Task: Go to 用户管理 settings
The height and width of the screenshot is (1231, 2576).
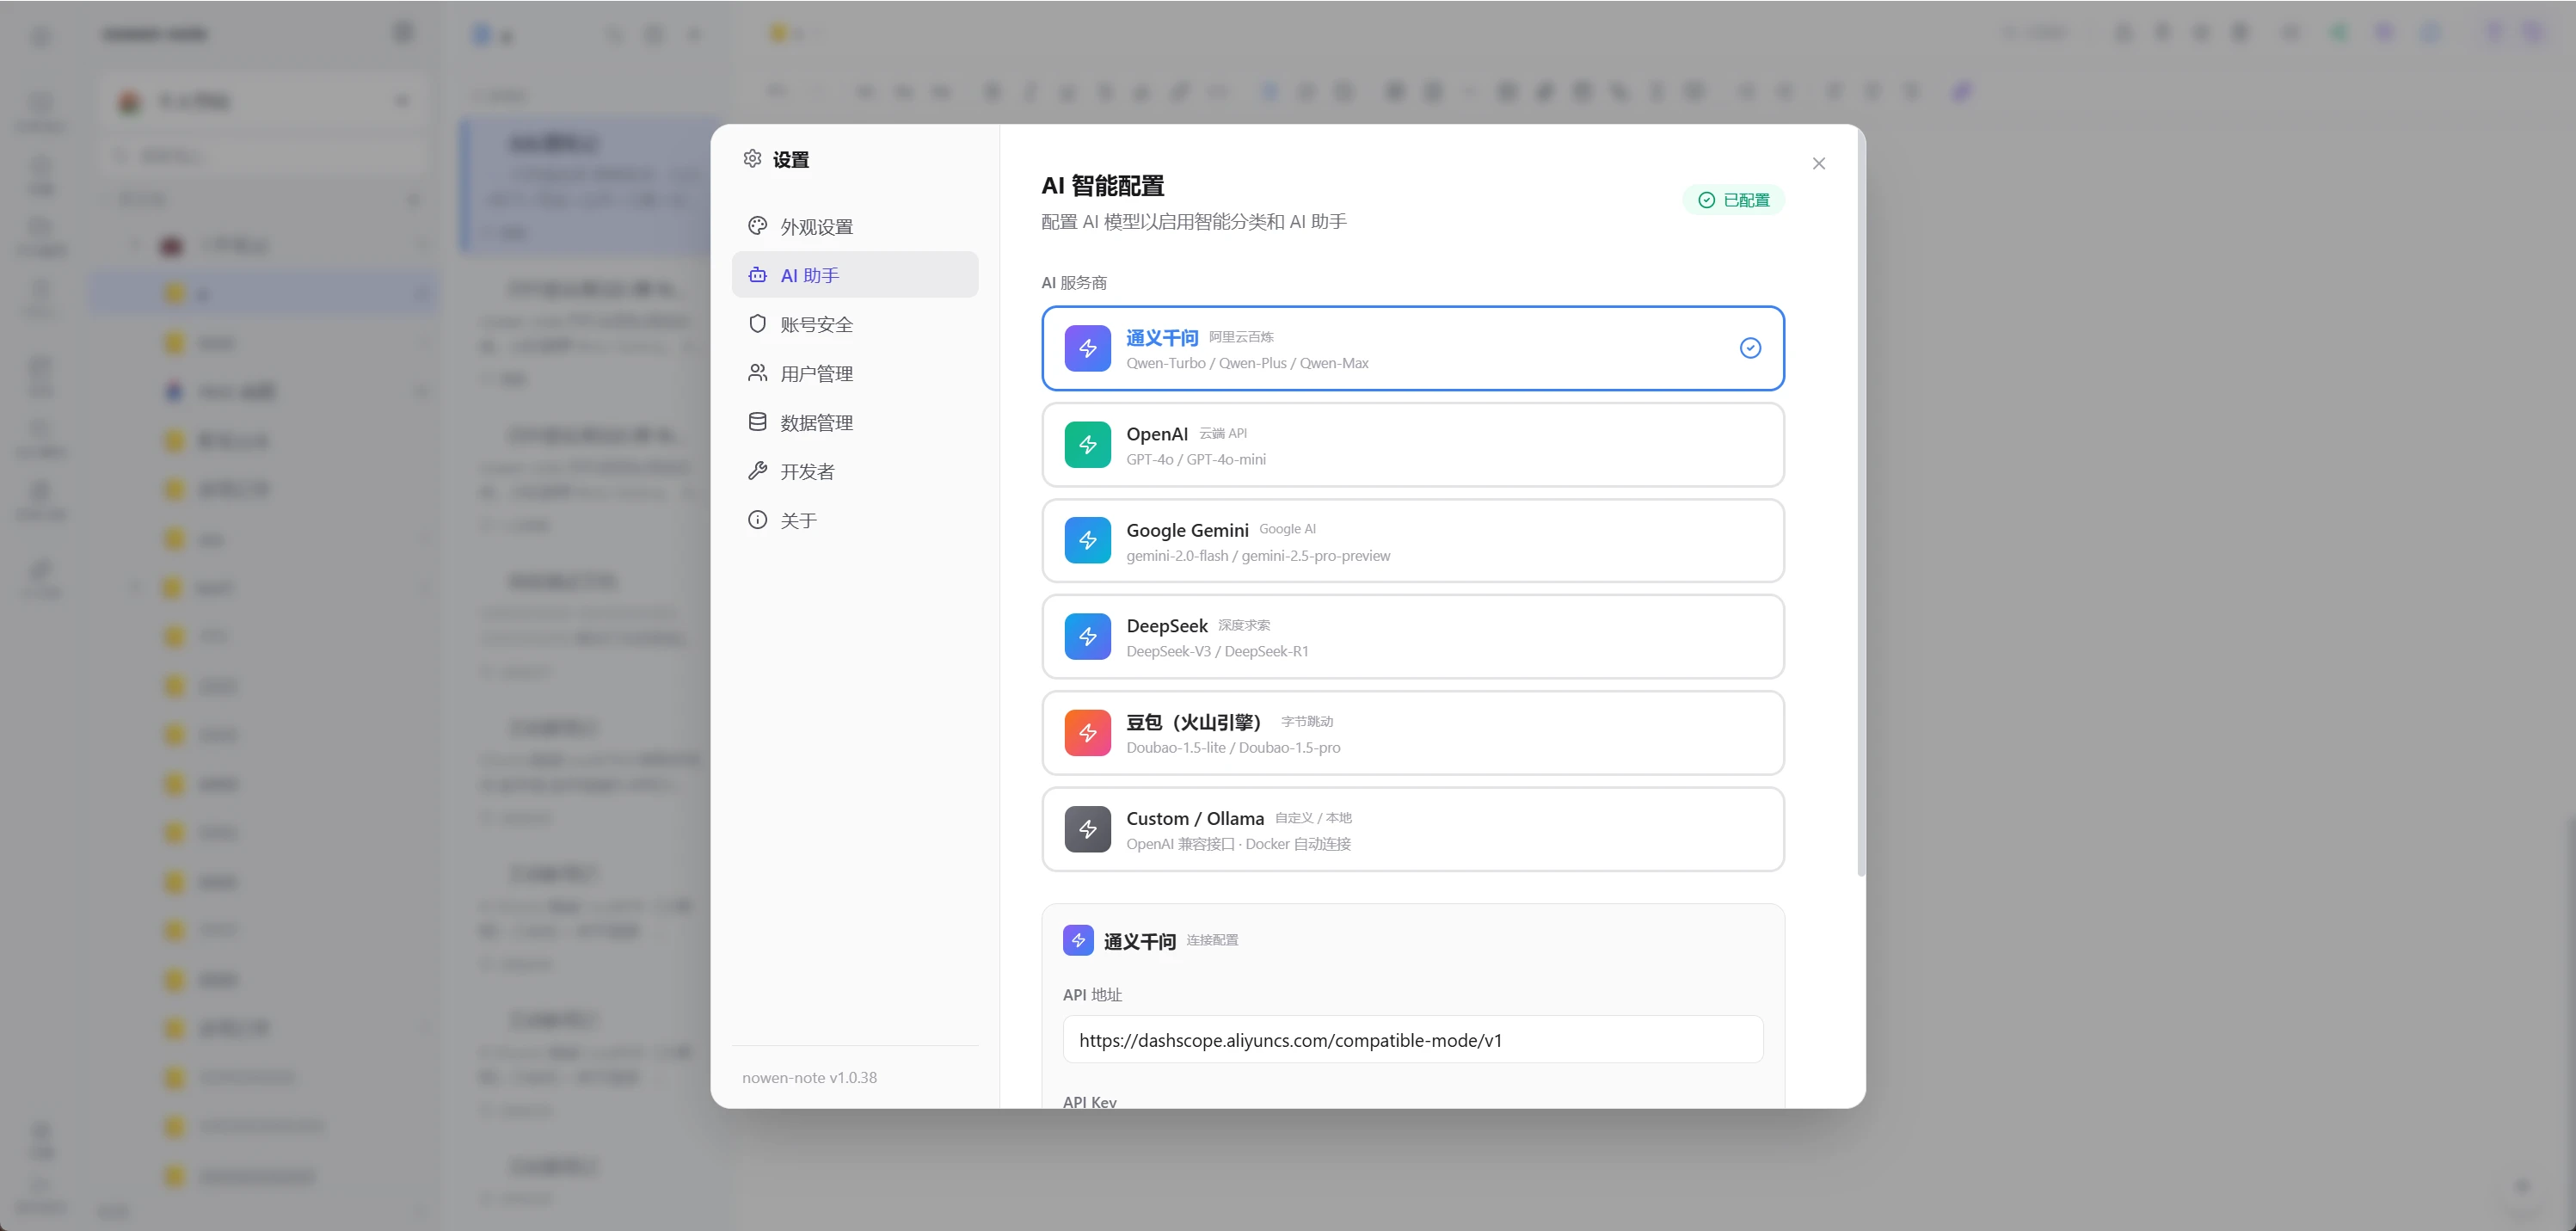Action: [x=855, y=373]
